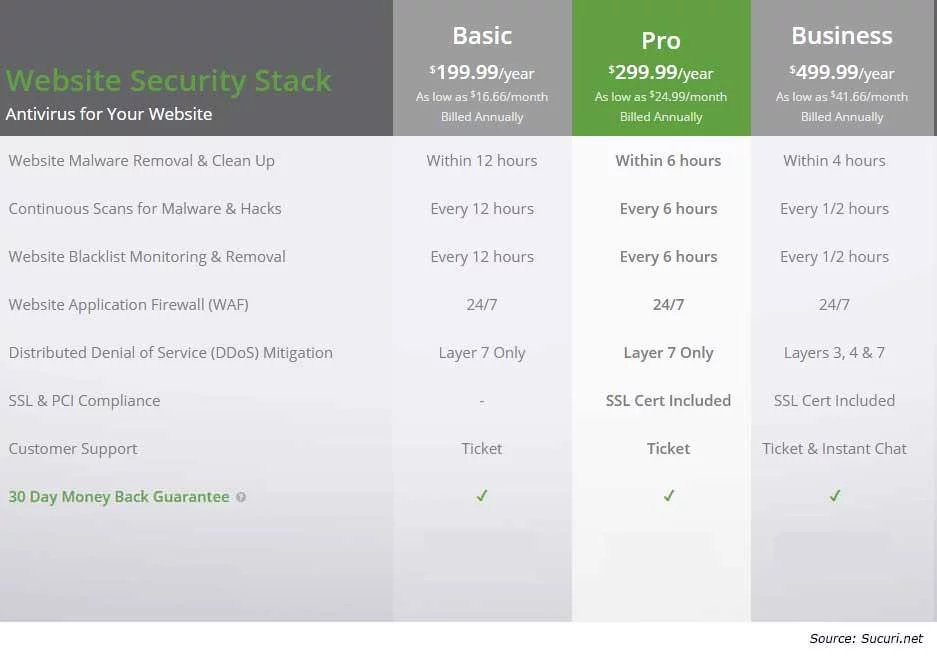Click the 30 Day Money Back Guarantee link
The image size is (937, 658).
click(119, 497)
